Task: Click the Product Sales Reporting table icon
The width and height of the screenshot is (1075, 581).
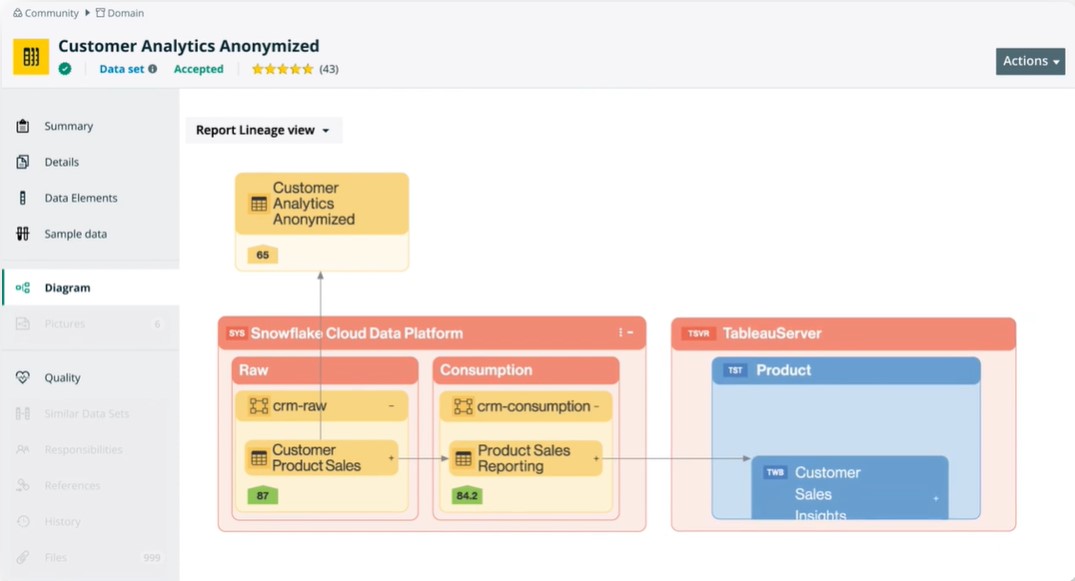Action: [463, 459]
